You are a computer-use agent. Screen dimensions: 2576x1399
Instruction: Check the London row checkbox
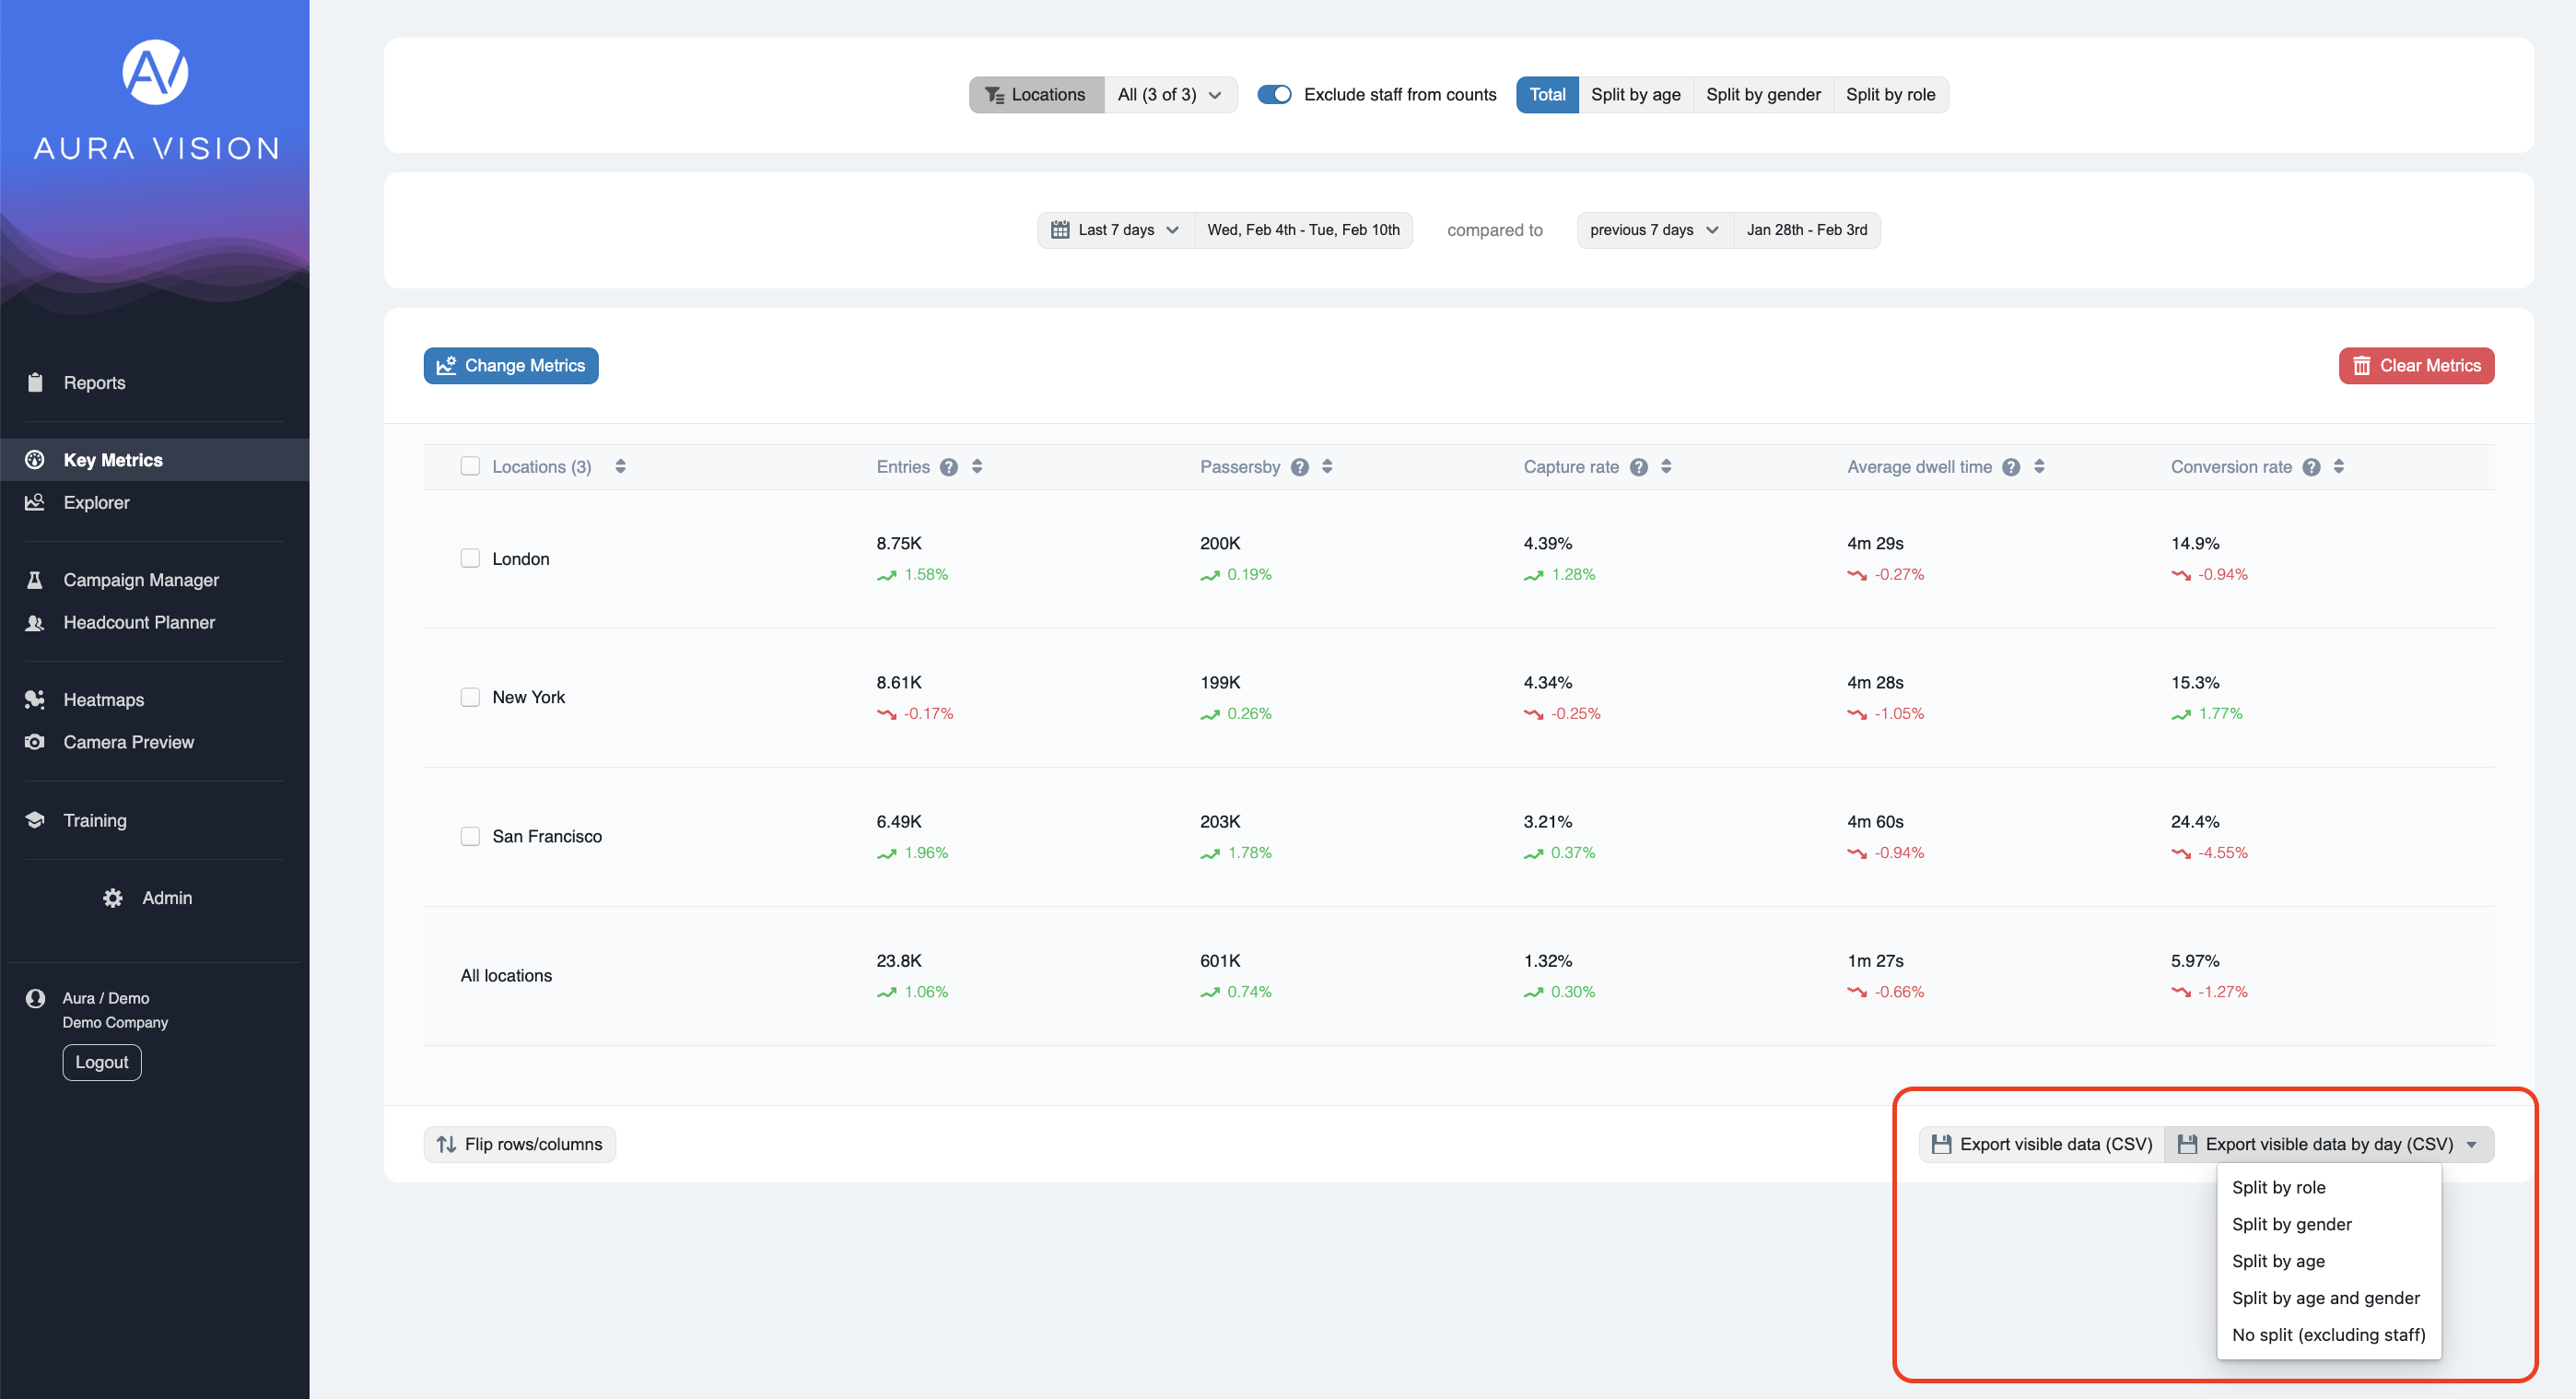pyautogui.click(x=470, y=558)
